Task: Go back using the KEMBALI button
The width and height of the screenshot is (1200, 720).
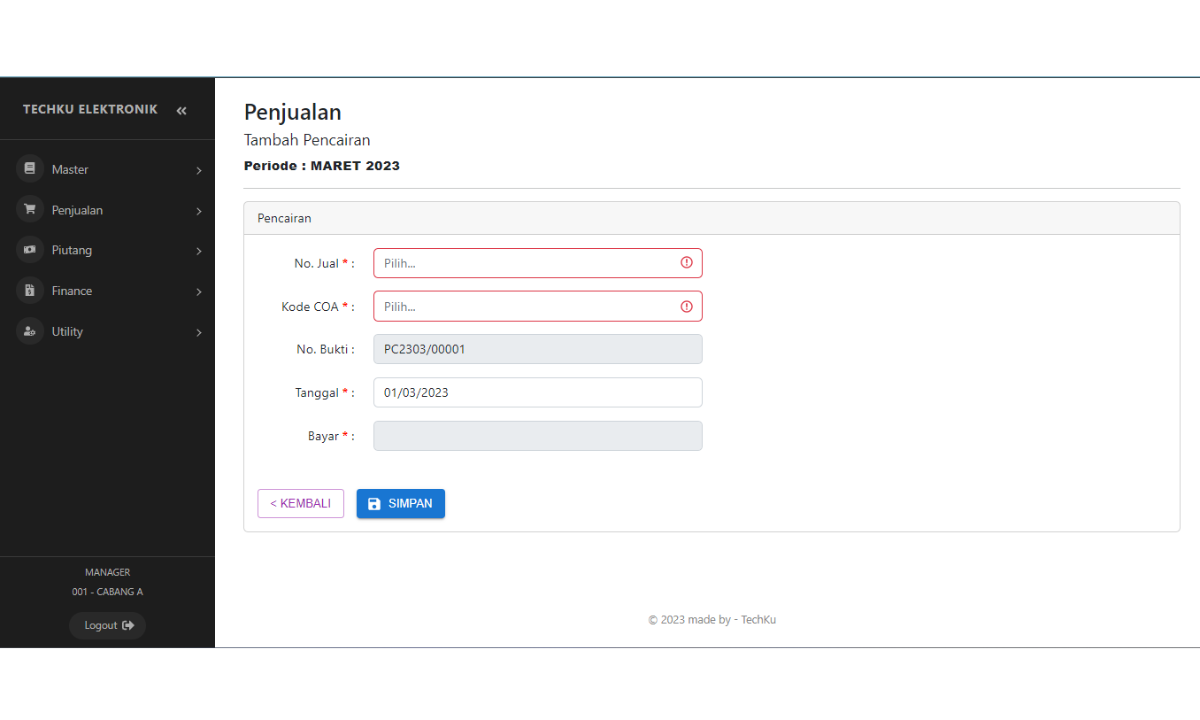Action: click(x=300, y=503)
